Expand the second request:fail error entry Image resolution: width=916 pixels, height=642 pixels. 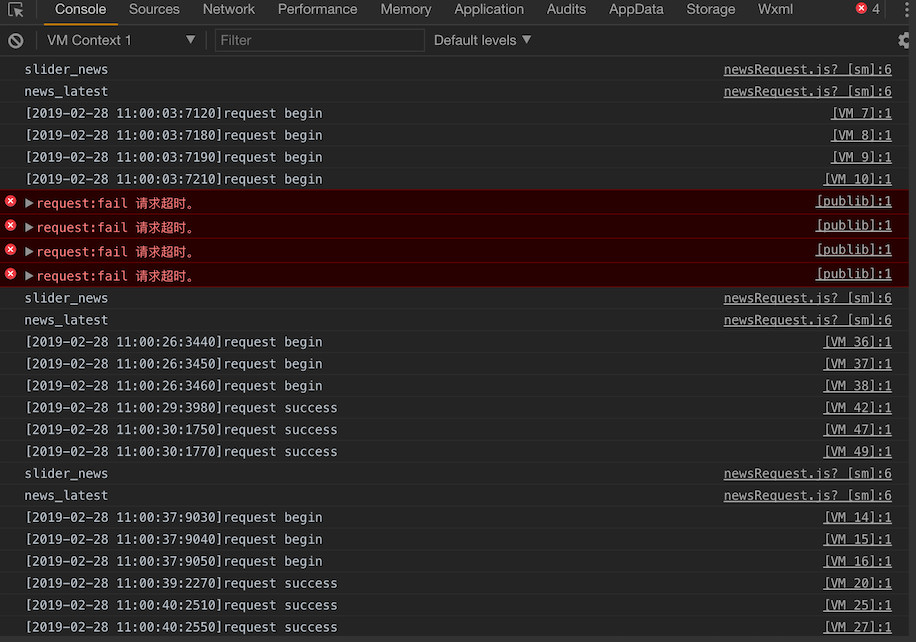click(x=29, y=227)
